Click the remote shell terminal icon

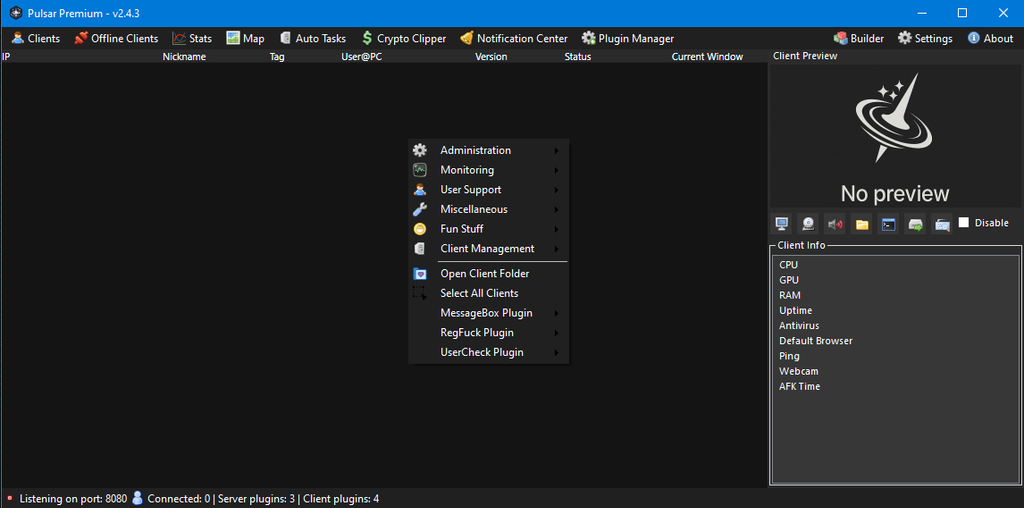pos(889,224)
